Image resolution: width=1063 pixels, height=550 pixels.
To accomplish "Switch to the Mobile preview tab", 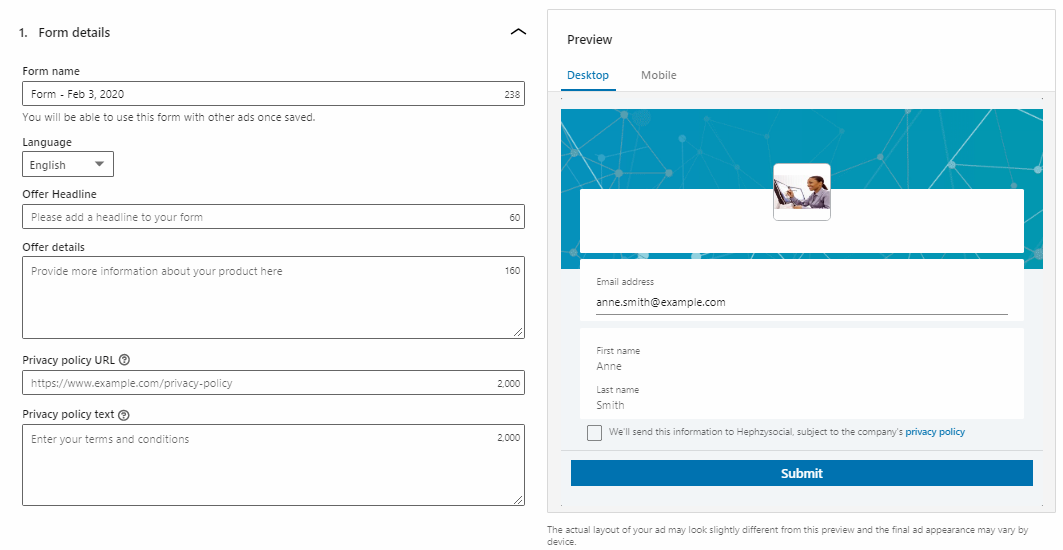I will tap(658, 75).
